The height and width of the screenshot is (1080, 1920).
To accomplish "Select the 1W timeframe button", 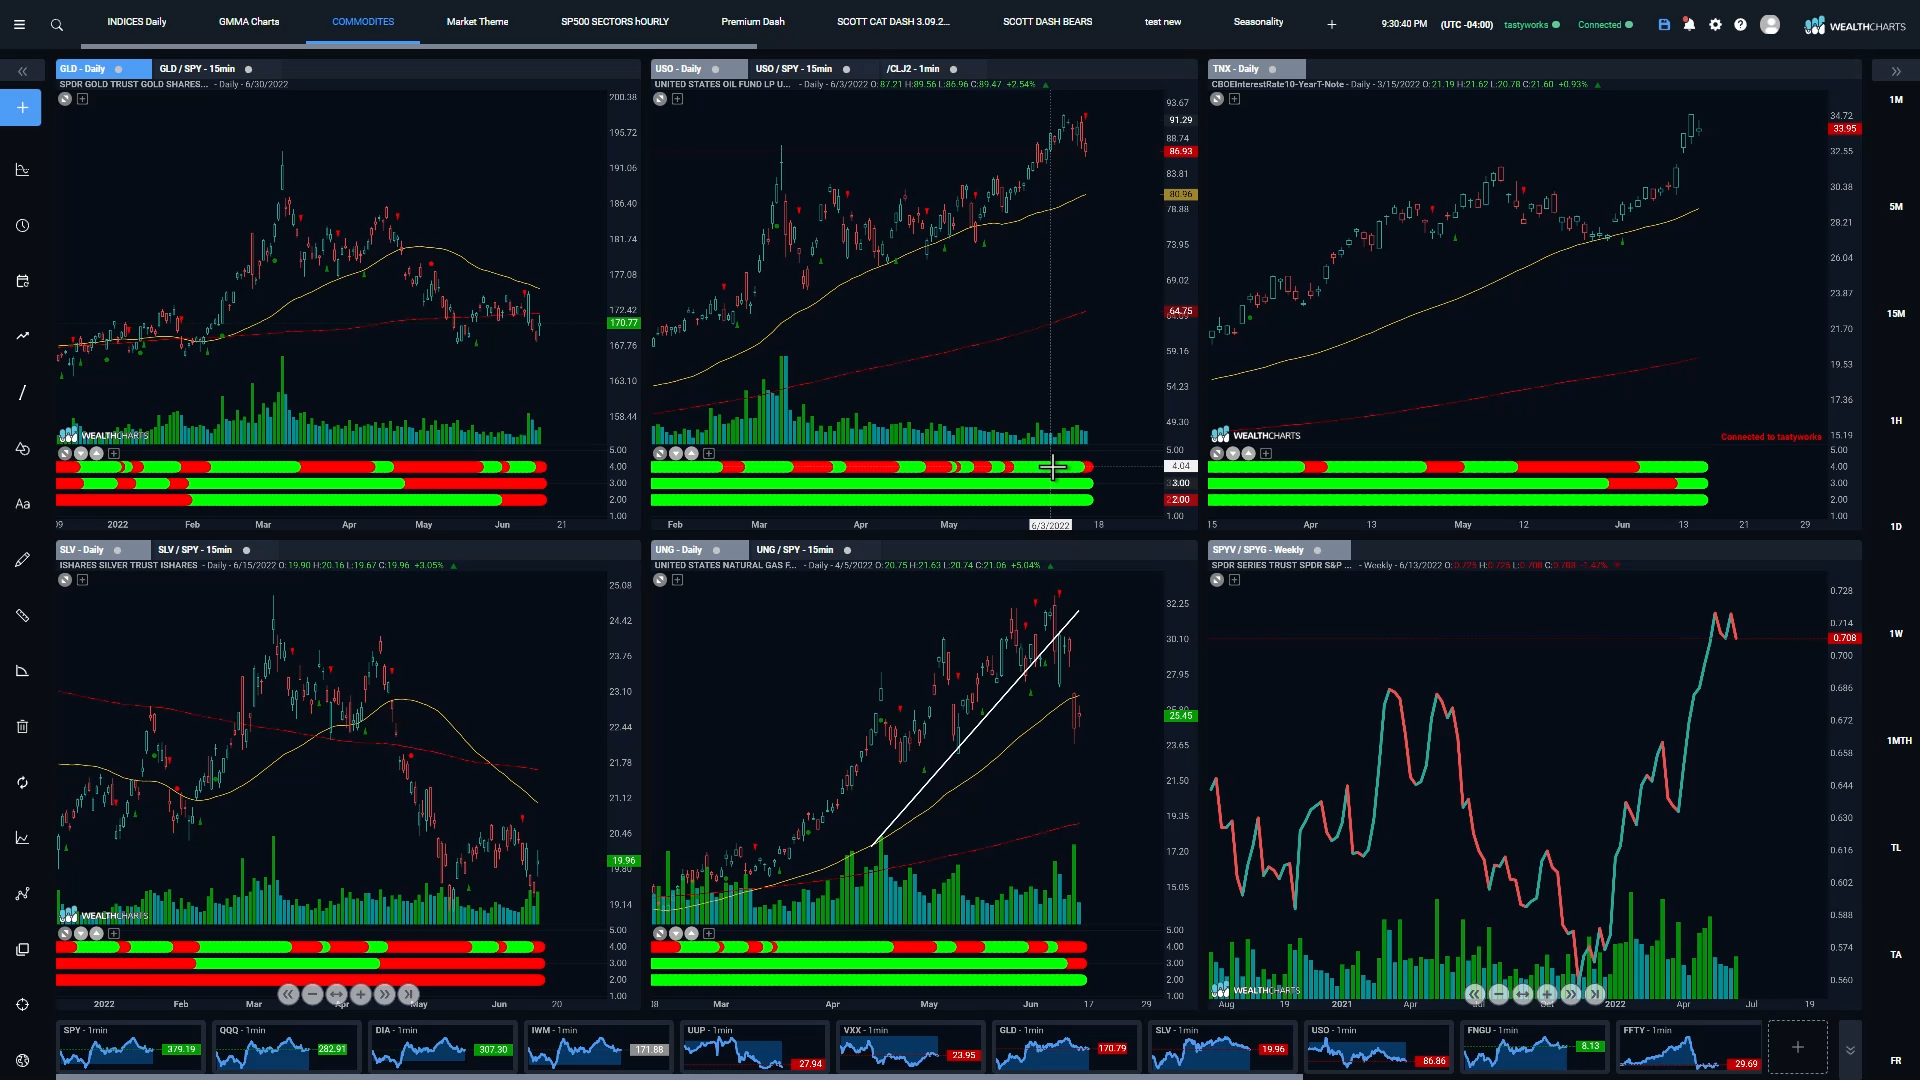I will point(1896,634).
